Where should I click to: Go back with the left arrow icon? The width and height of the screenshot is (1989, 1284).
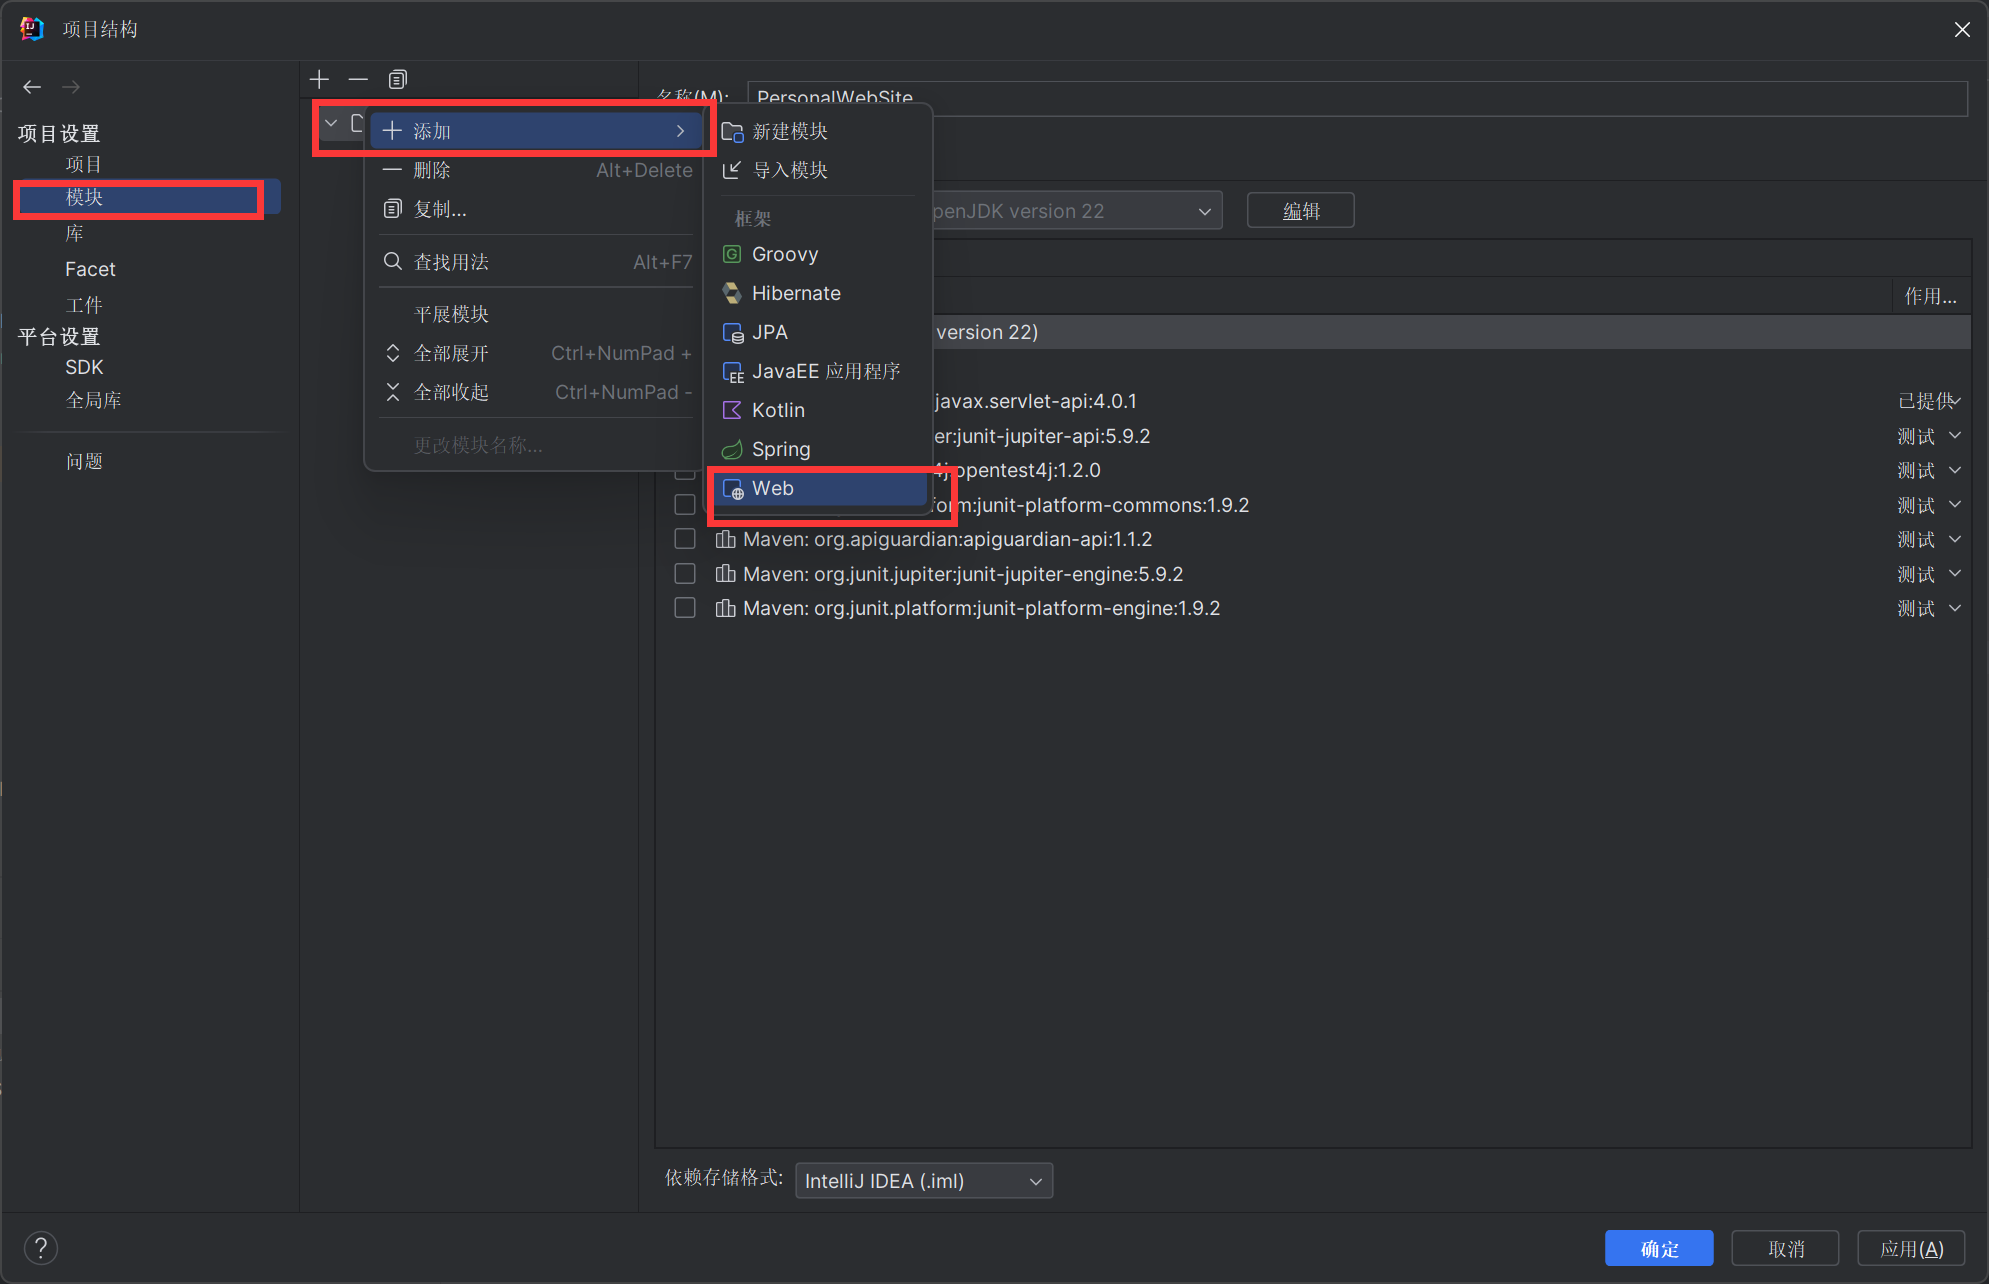tap(32, 87)
